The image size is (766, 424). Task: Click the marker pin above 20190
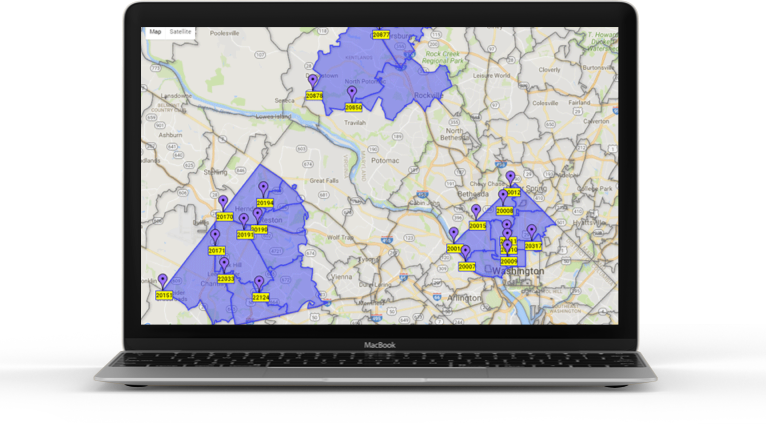coord(257,215)
